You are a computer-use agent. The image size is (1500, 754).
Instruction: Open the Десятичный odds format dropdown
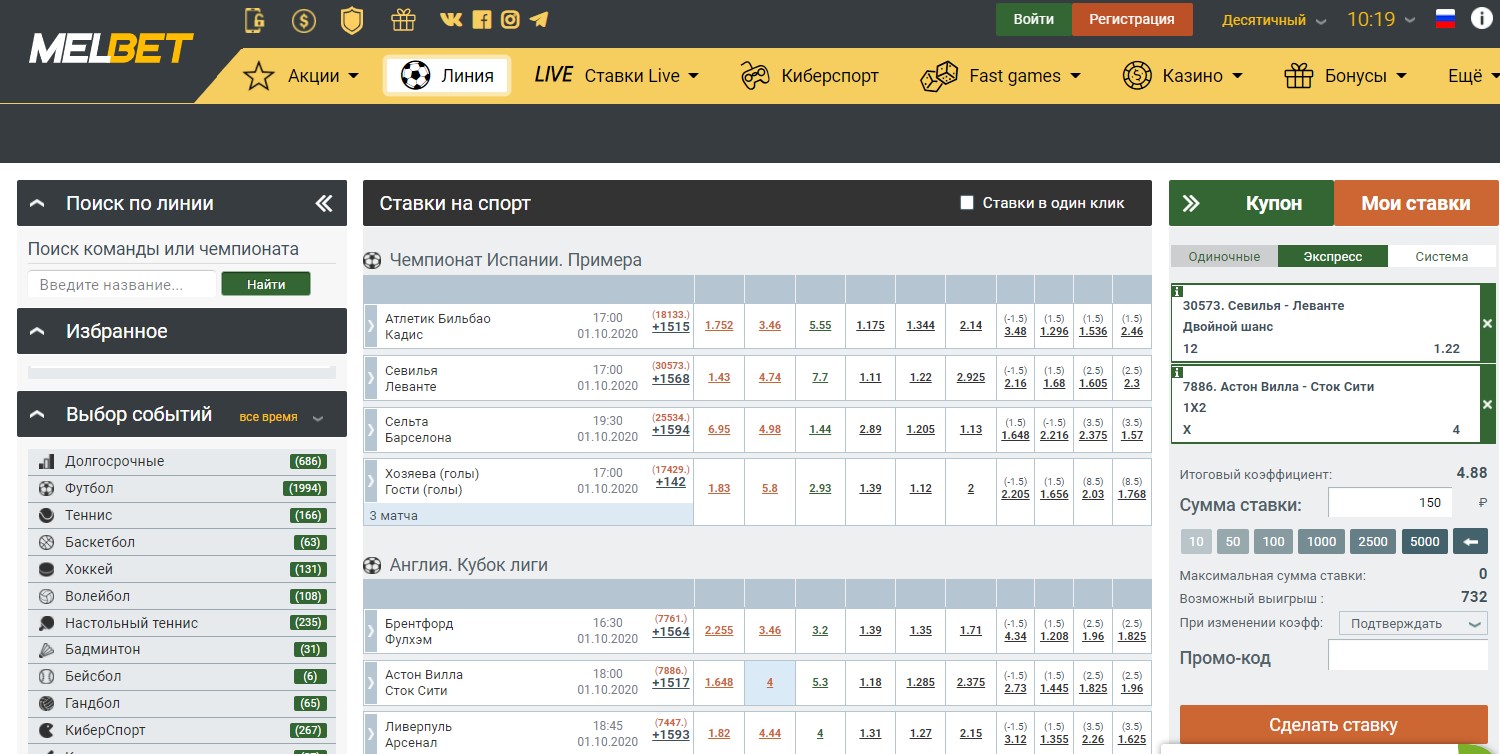[1274, 20]
